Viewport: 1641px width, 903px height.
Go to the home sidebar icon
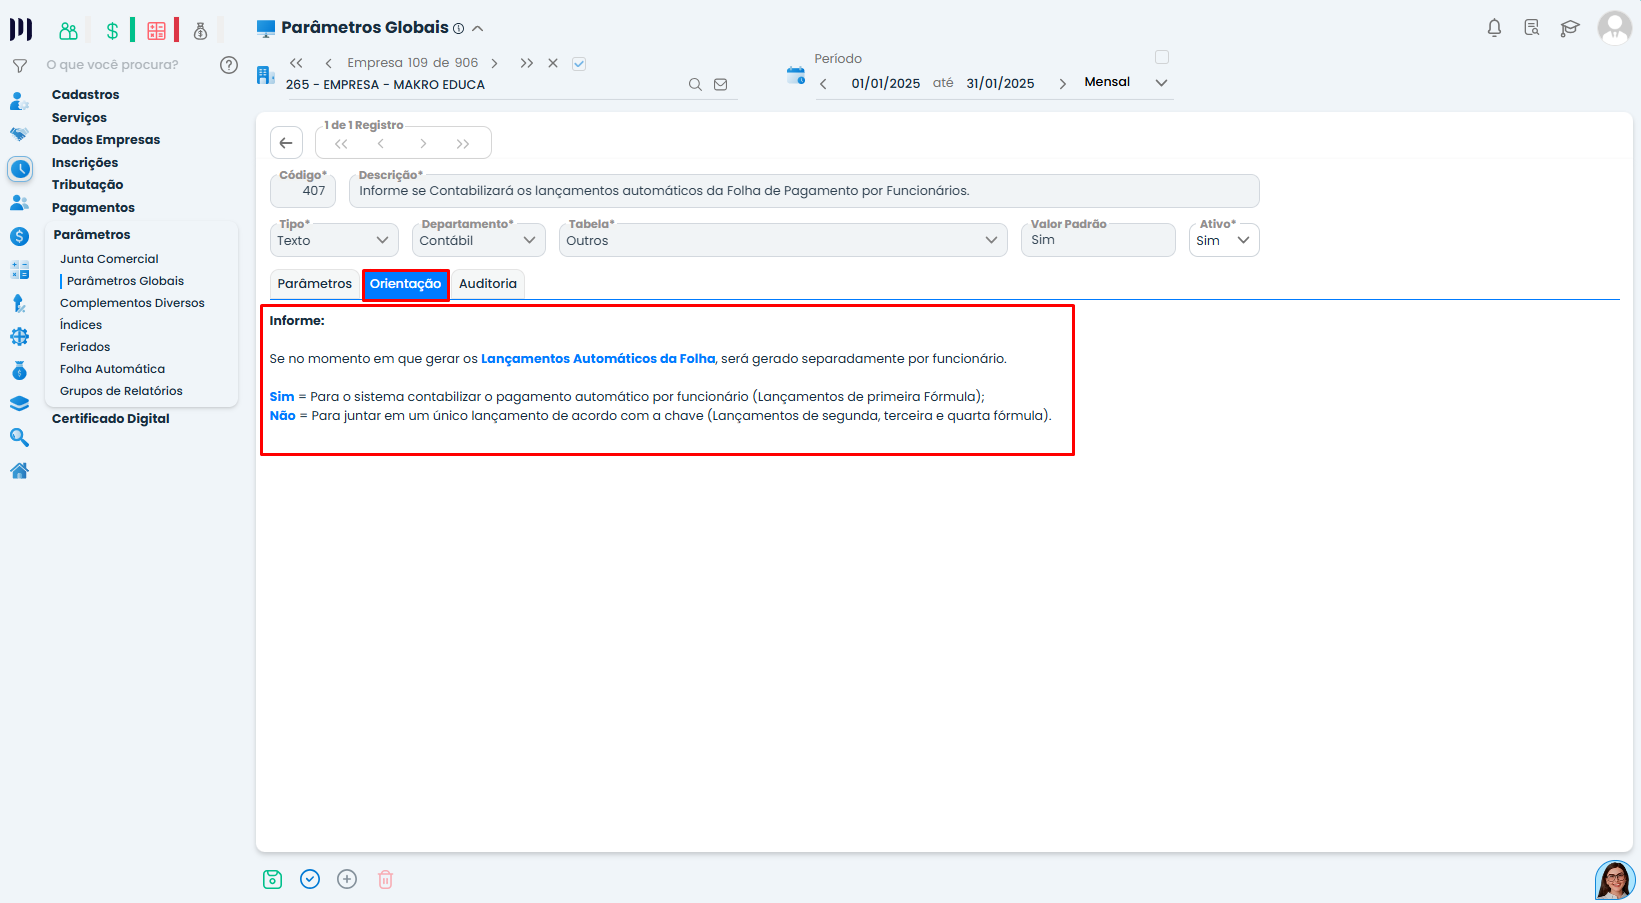tap(19, 471)
